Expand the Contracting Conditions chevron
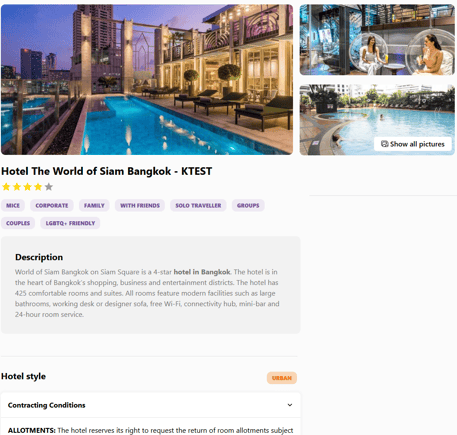This screenshot has height=435, width=457. coord(290,405)
